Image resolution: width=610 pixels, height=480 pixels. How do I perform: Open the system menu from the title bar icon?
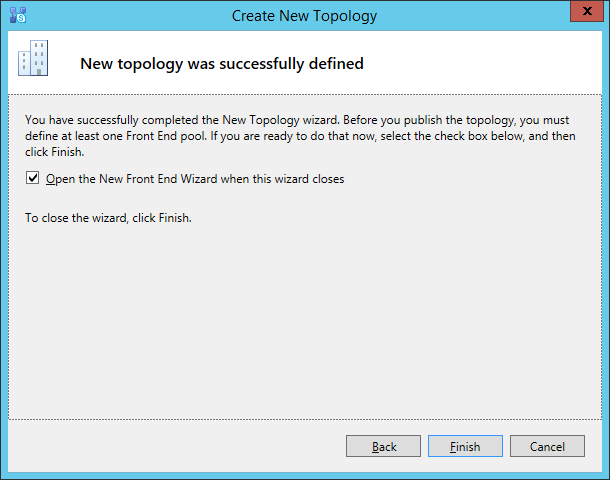point(18,15)
